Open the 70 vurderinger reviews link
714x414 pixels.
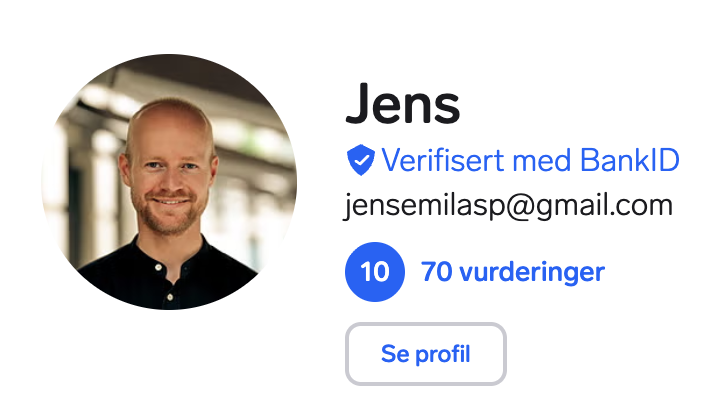[513, 272]
